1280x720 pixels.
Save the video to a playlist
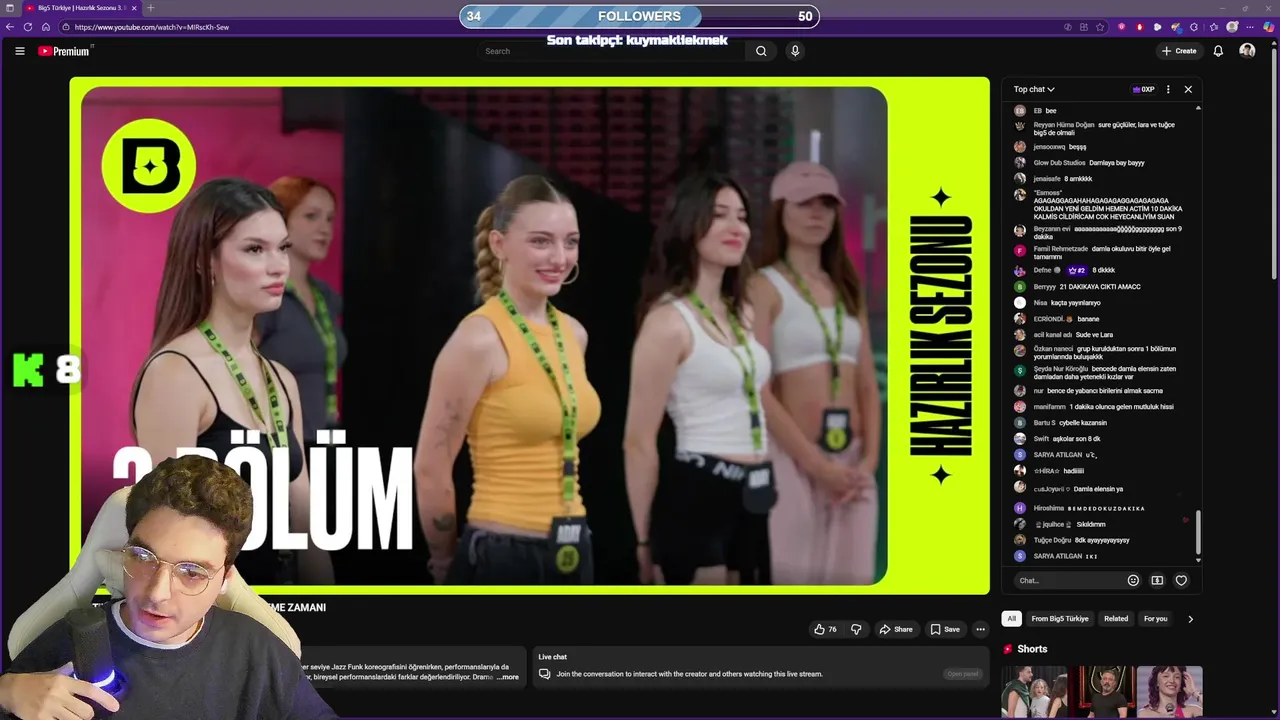945,629
